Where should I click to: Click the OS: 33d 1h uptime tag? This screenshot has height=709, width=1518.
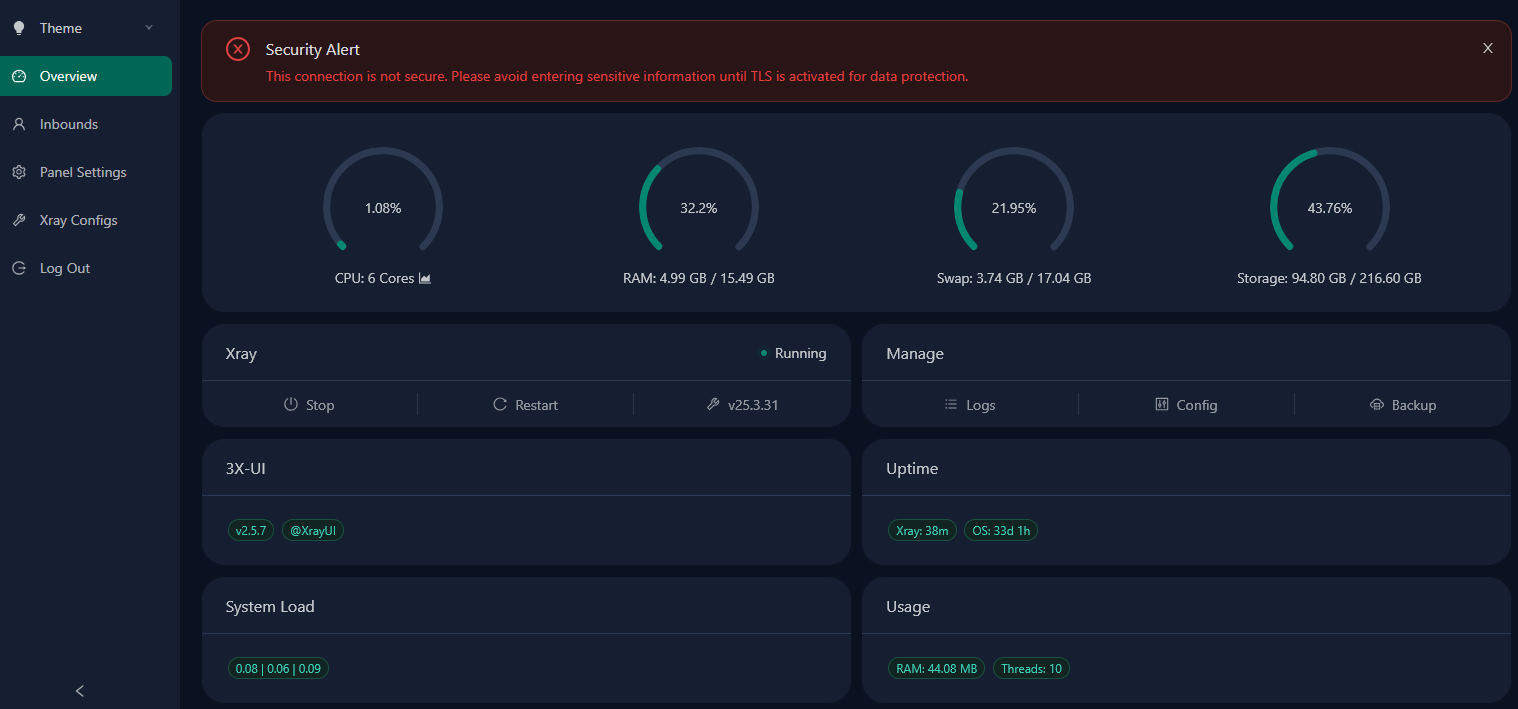pyautogui.click(x=1001, y=530)
